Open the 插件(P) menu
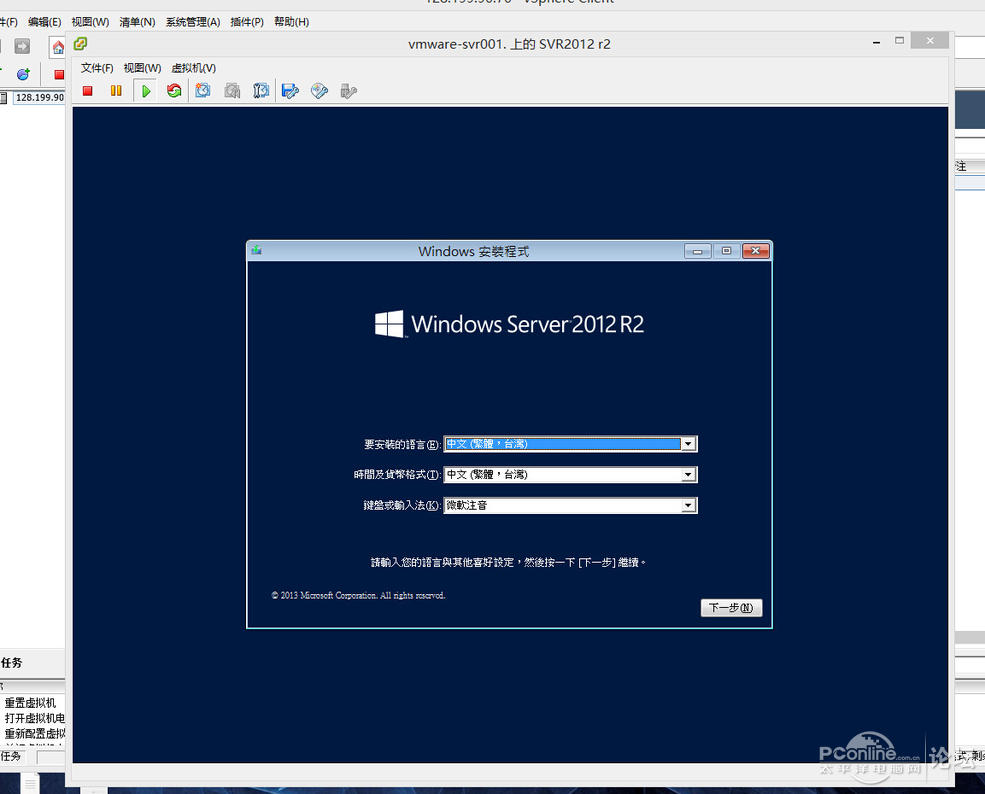985x794 pixels. [247, 22]
